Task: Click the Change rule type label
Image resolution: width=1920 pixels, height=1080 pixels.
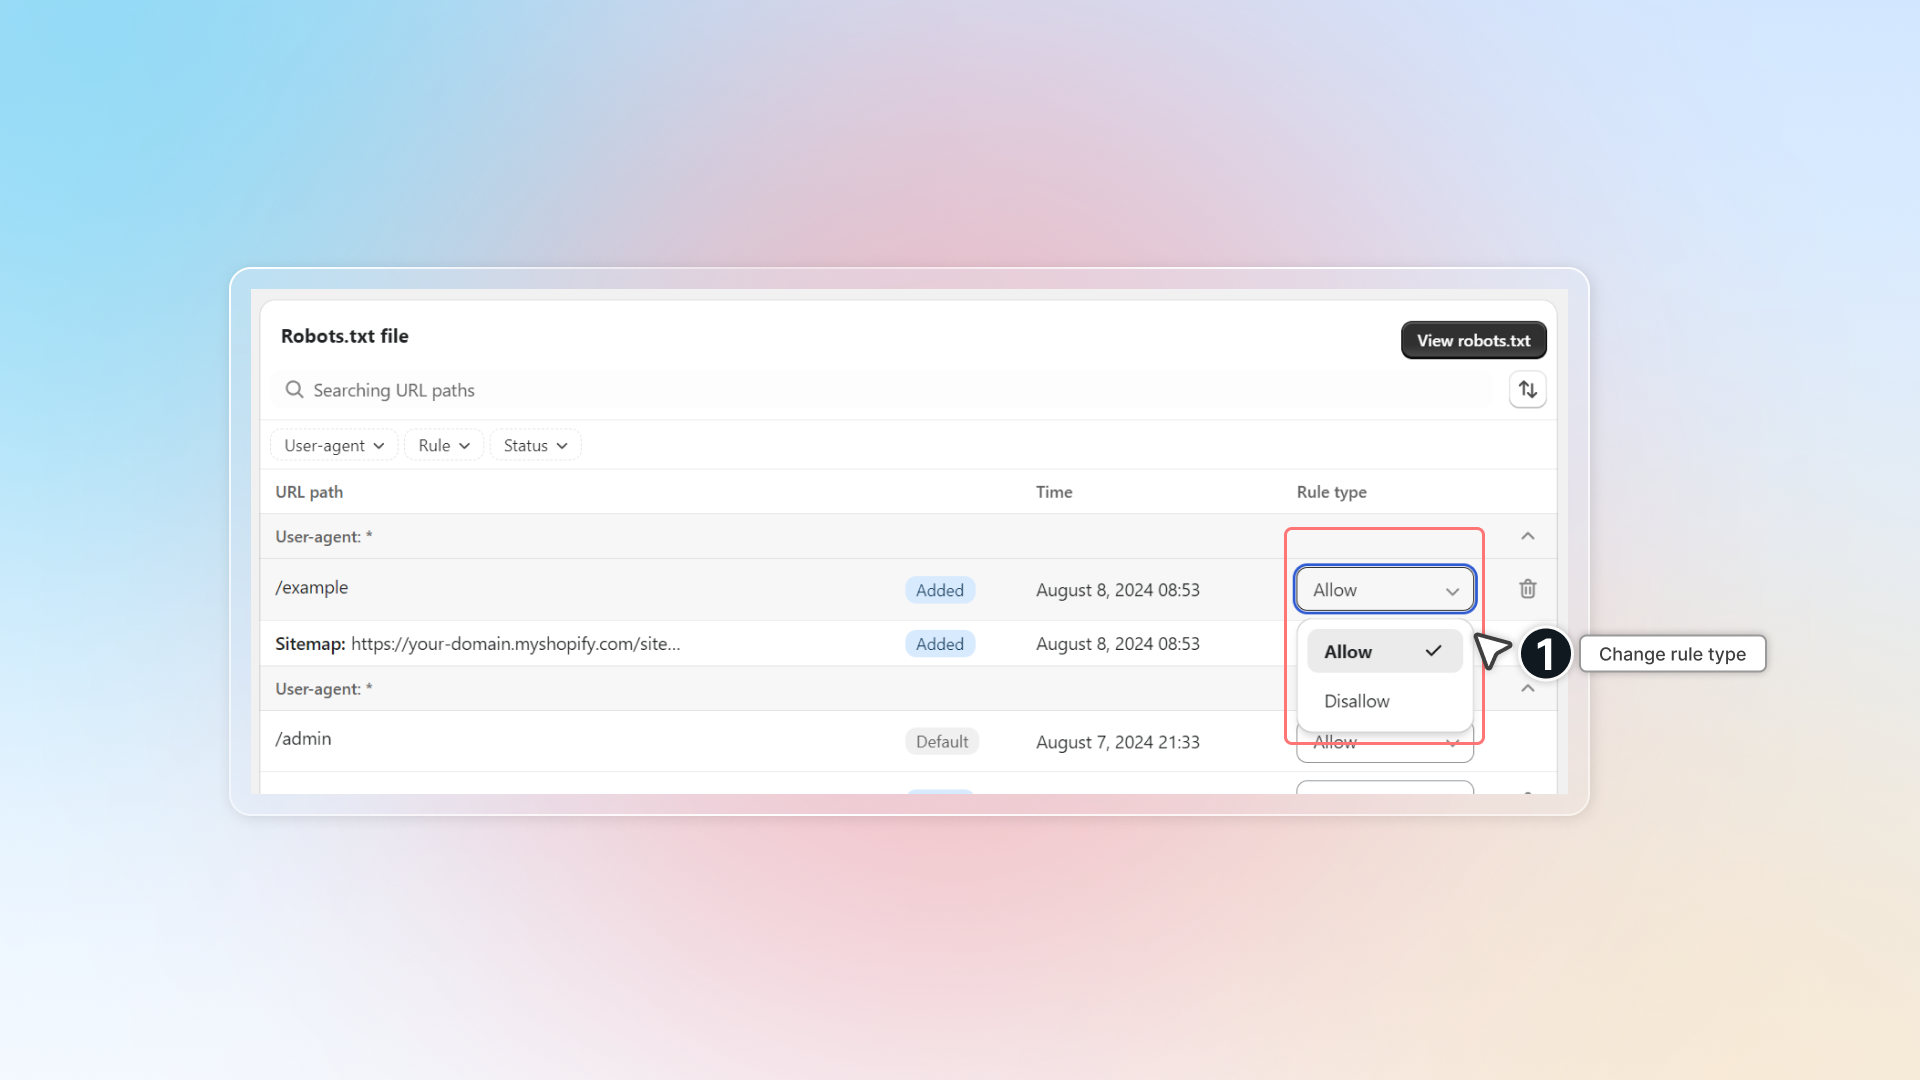Action: (1671, 654)
